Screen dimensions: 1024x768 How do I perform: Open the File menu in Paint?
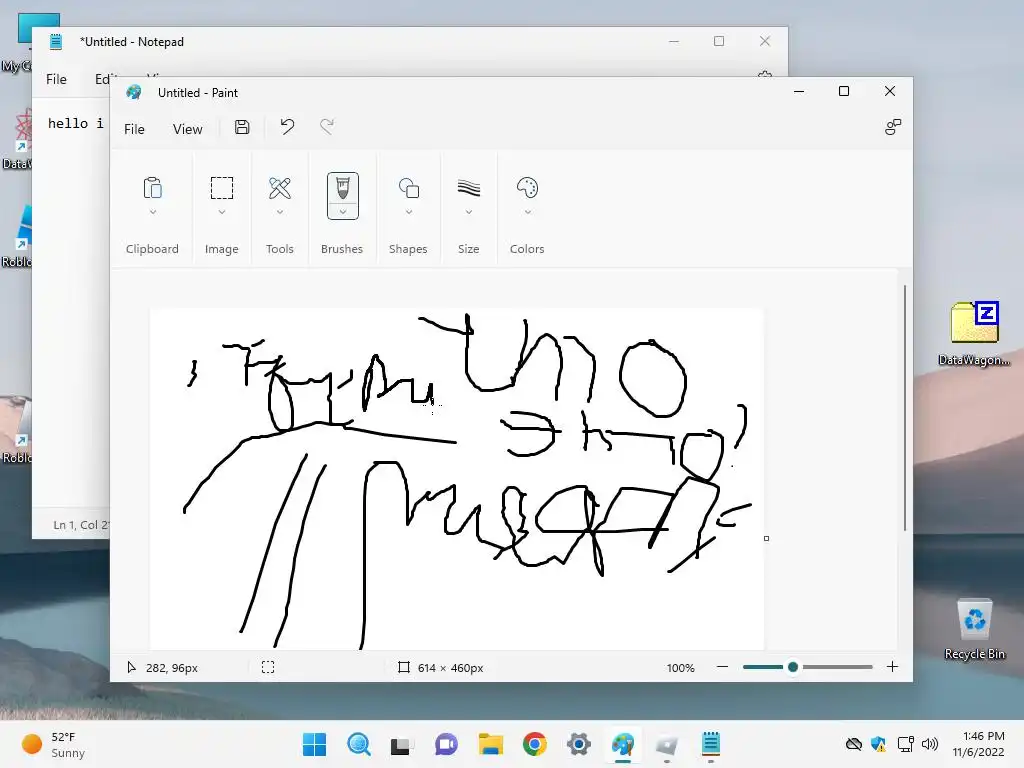pos(134,129)
